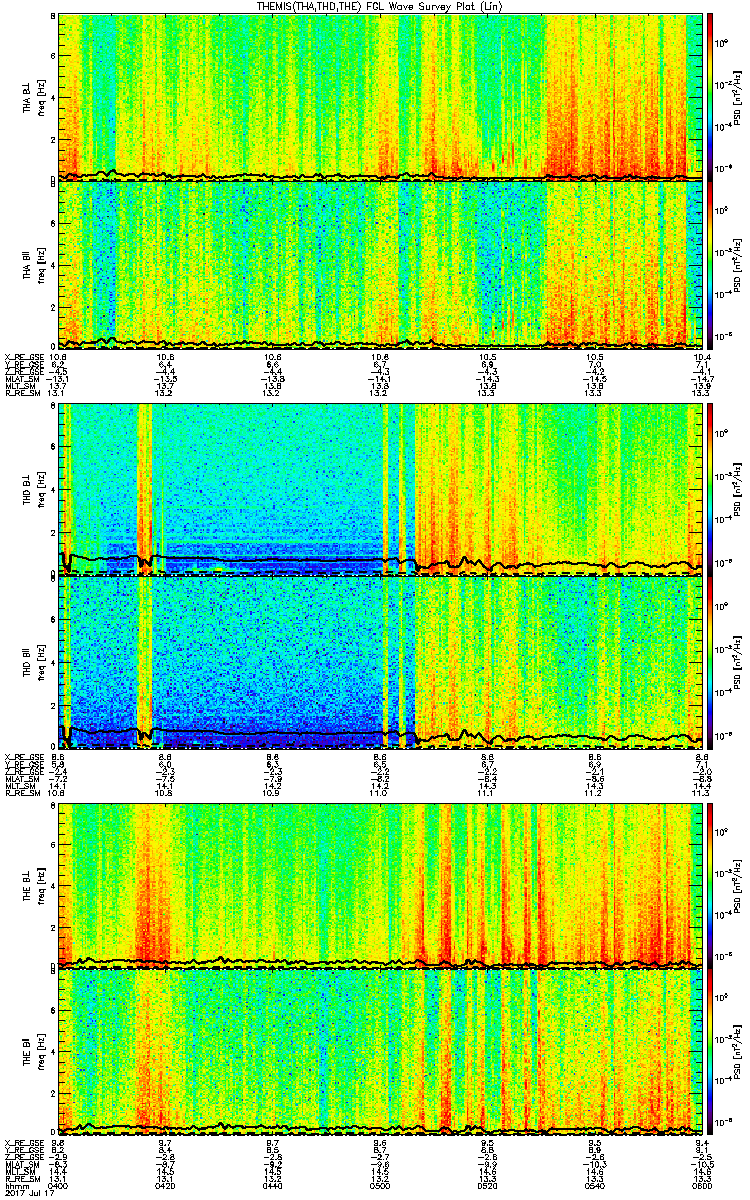750x1200 pixels.
Task: Click the THA B-perpendicular PSD color bar
Action: pyautogui.click(x=710, y=96)
